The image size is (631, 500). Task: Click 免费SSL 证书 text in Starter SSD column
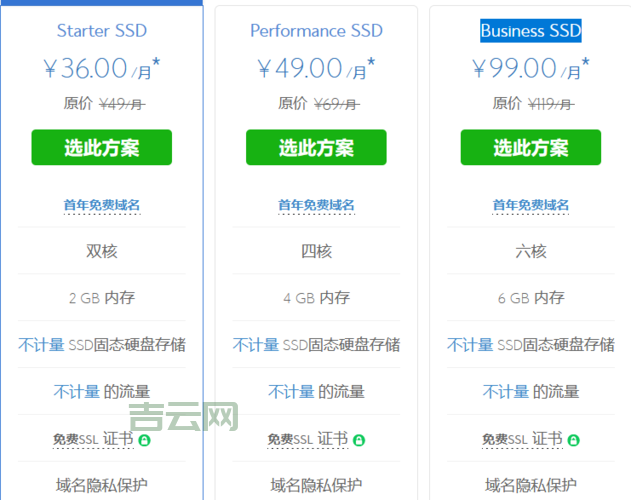click(94, 440)
